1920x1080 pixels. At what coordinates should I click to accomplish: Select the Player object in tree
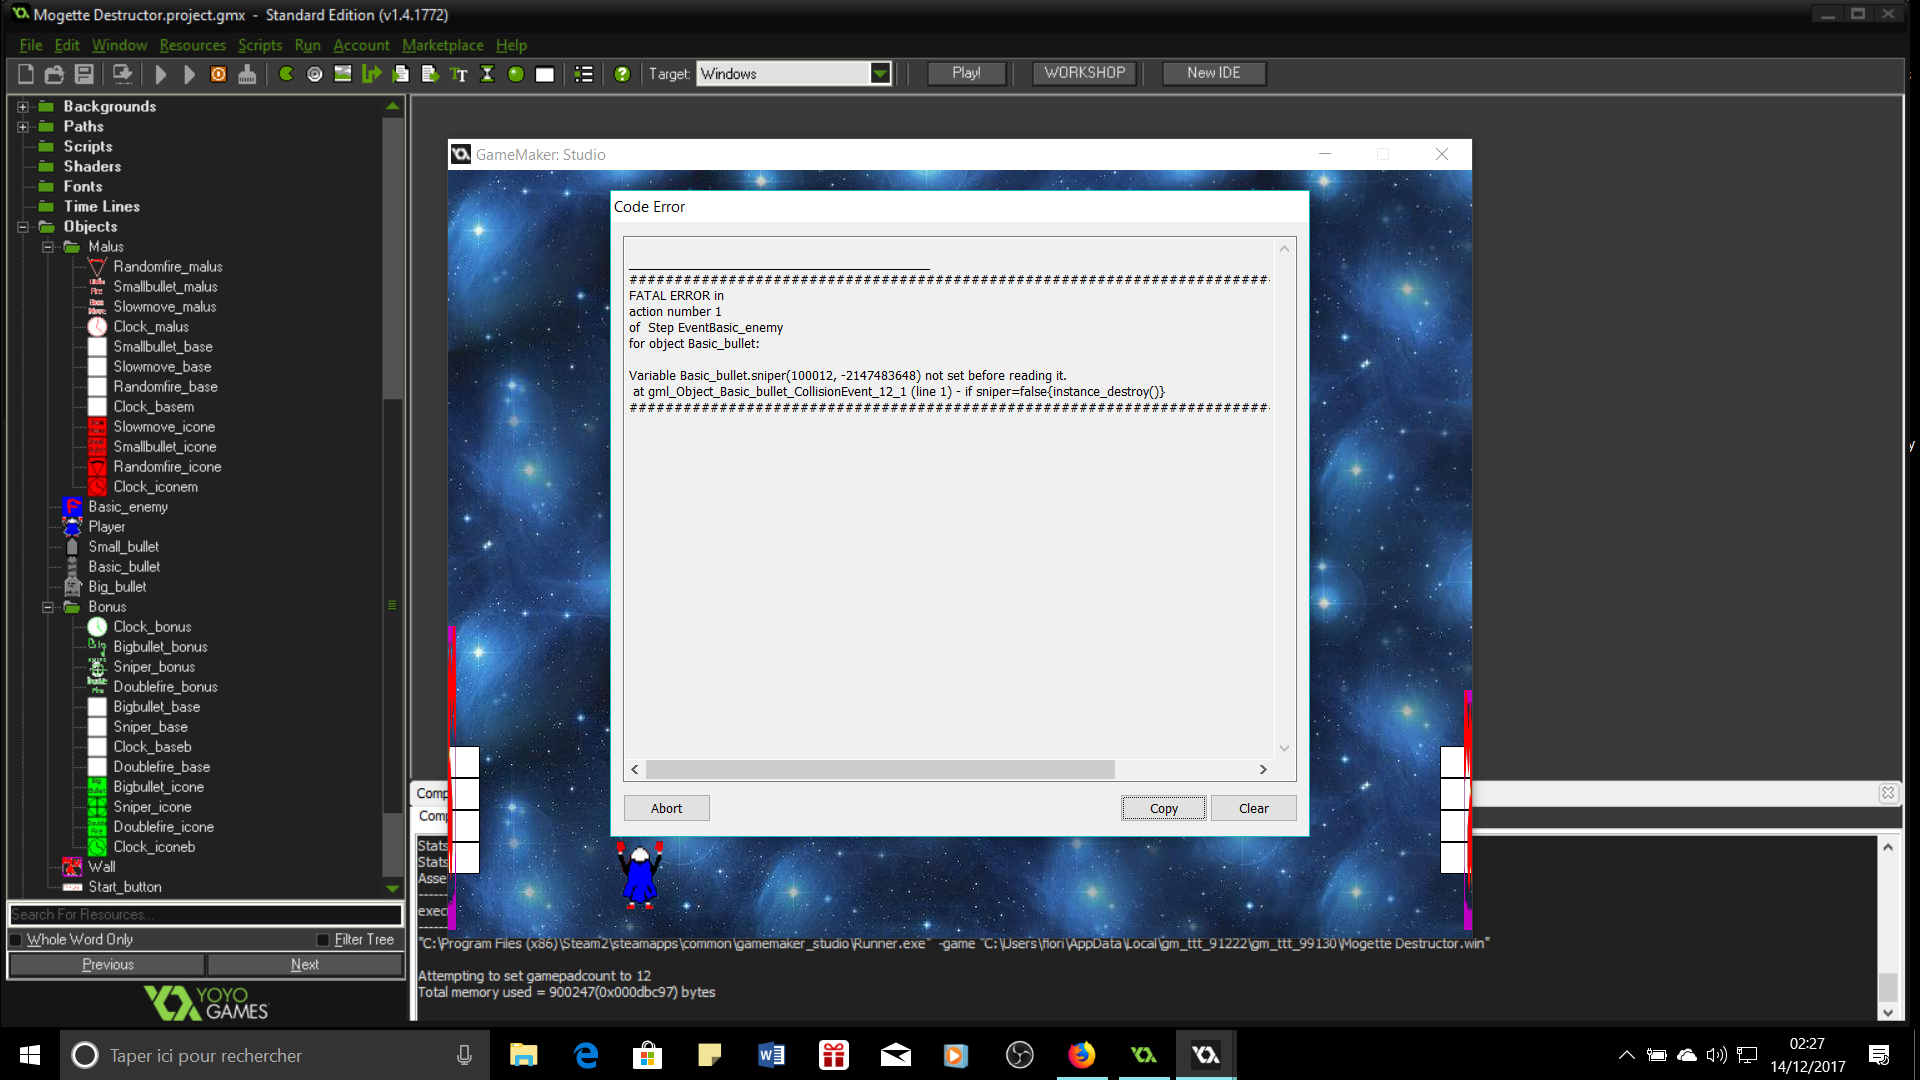click(x=107, y=527)
